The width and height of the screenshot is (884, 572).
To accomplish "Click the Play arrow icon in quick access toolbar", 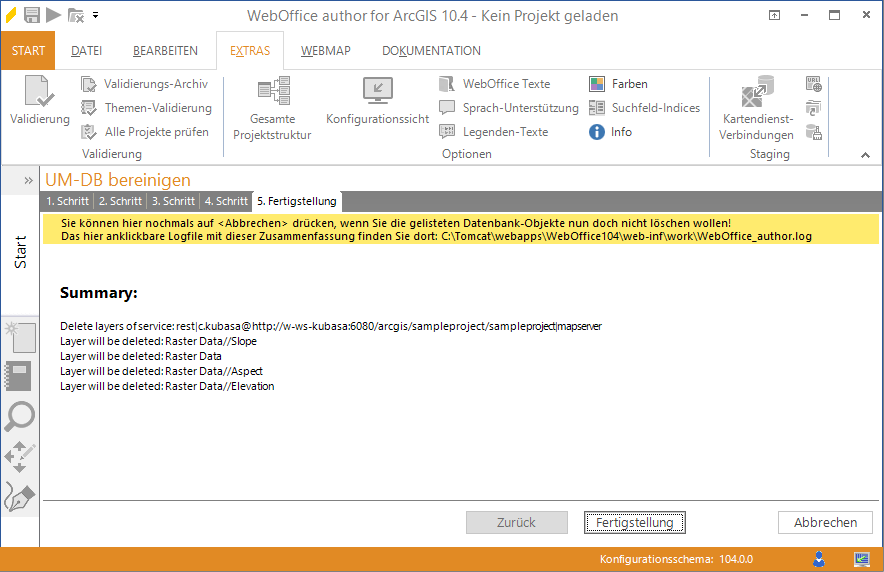I will pos(54,15).
